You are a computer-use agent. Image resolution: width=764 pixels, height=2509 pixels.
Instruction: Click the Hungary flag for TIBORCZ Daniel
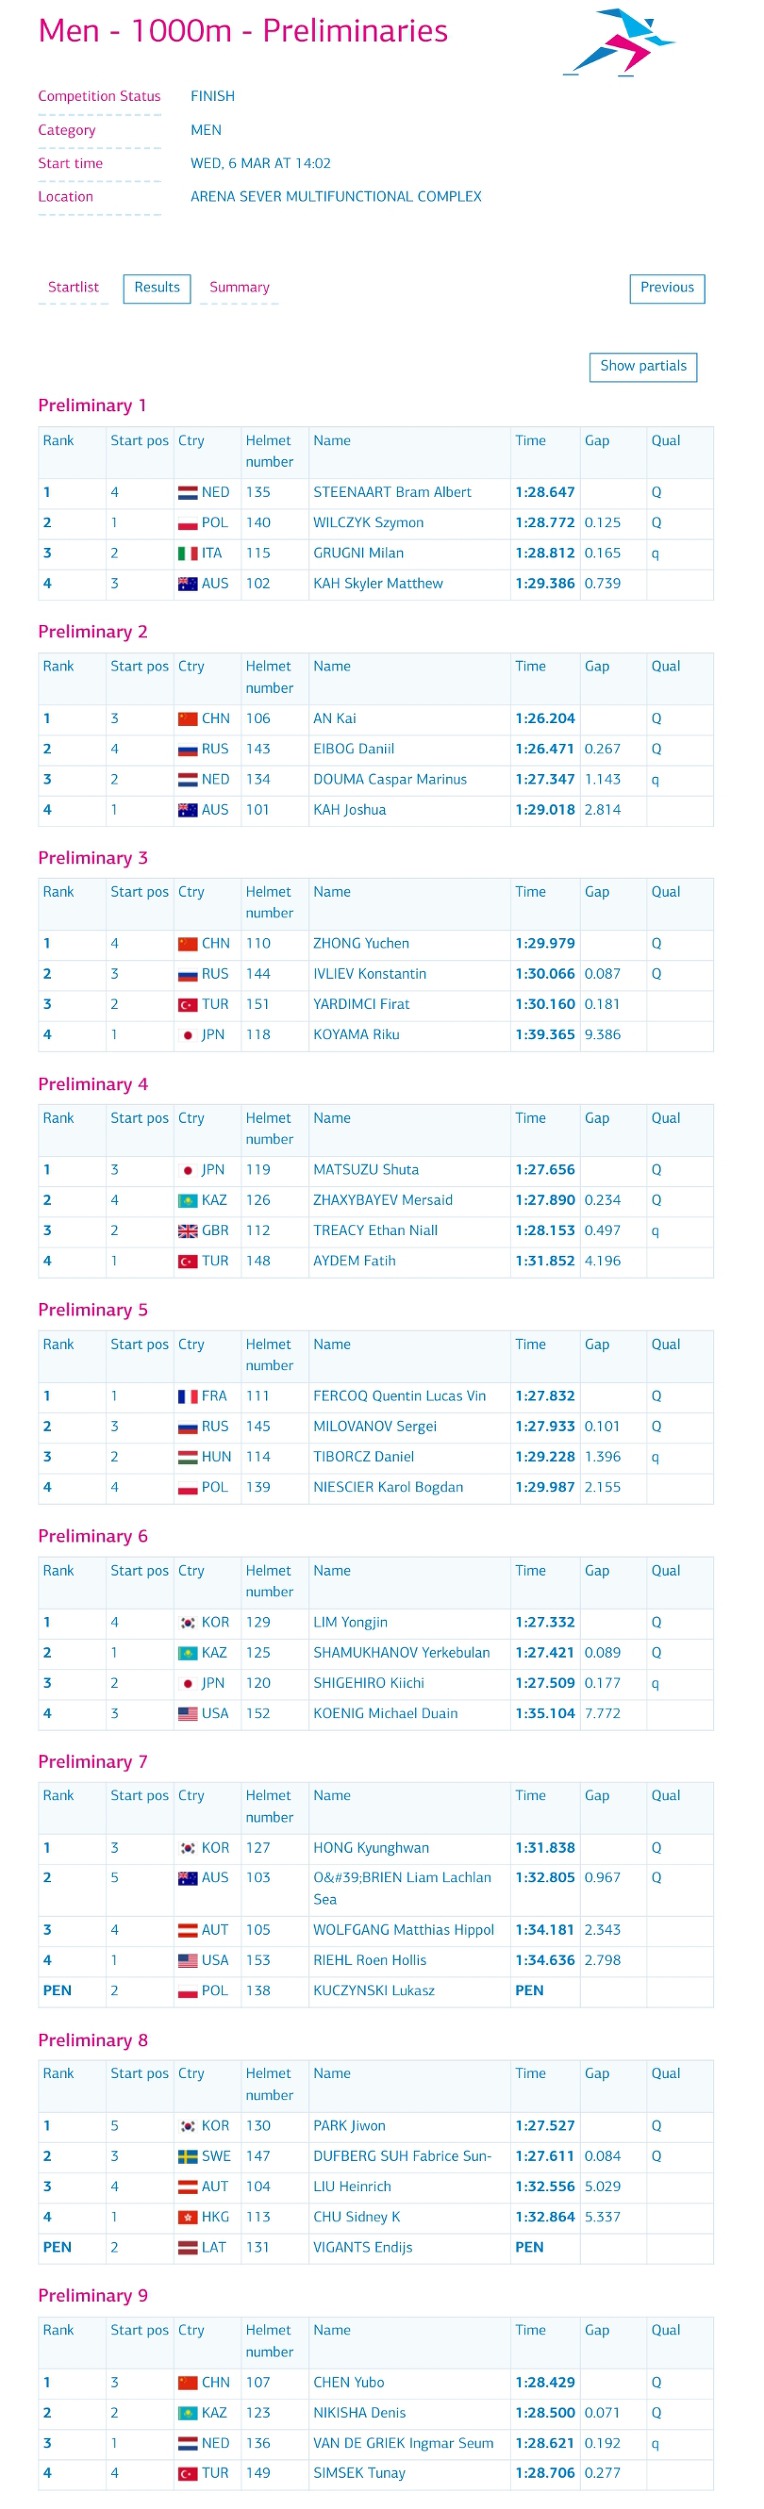(187, 1458)
